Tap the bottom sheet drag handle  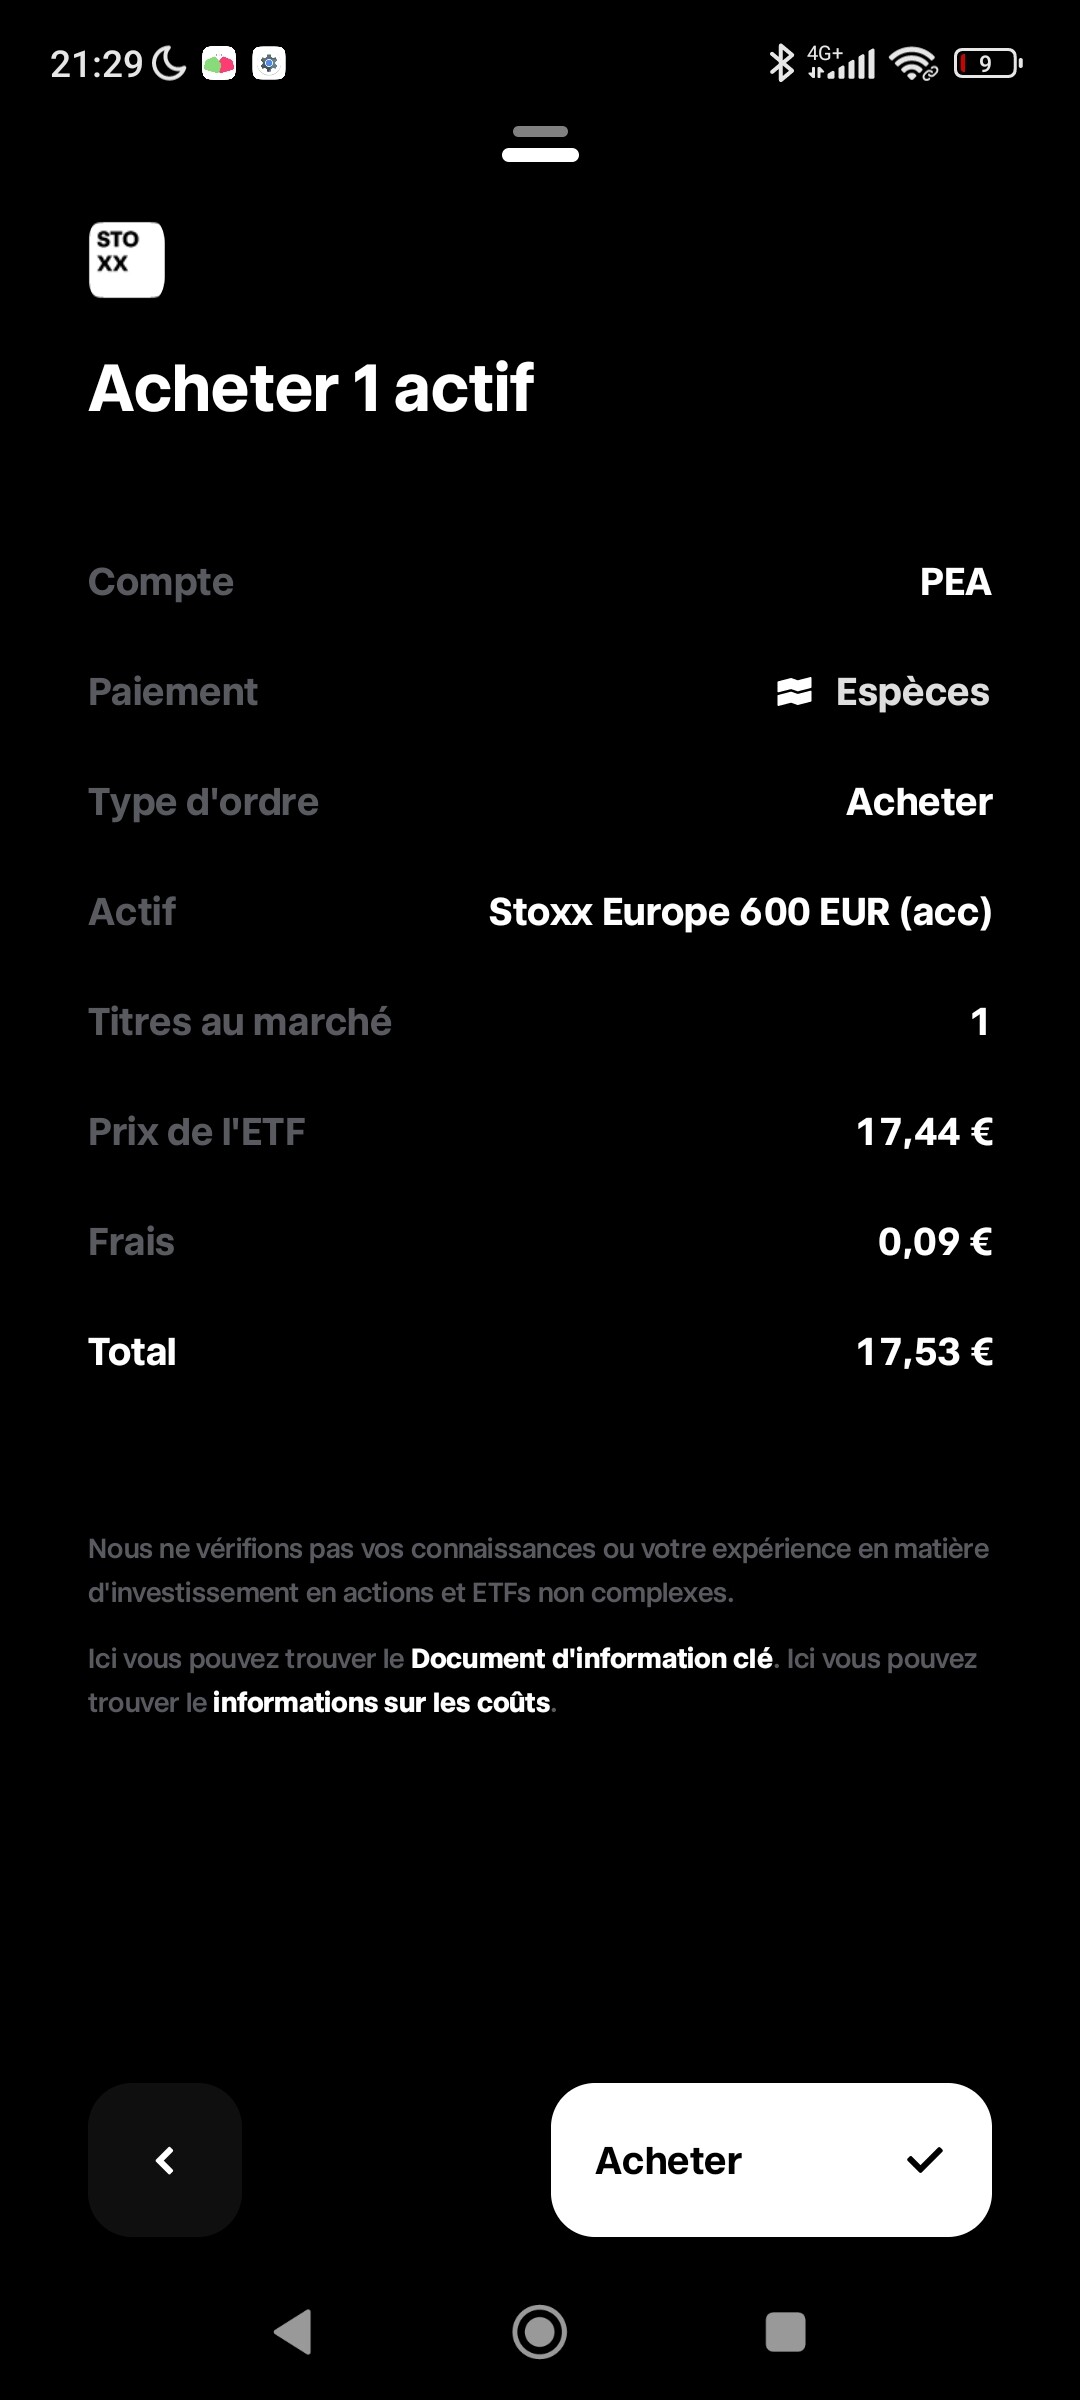click(540, 144)
